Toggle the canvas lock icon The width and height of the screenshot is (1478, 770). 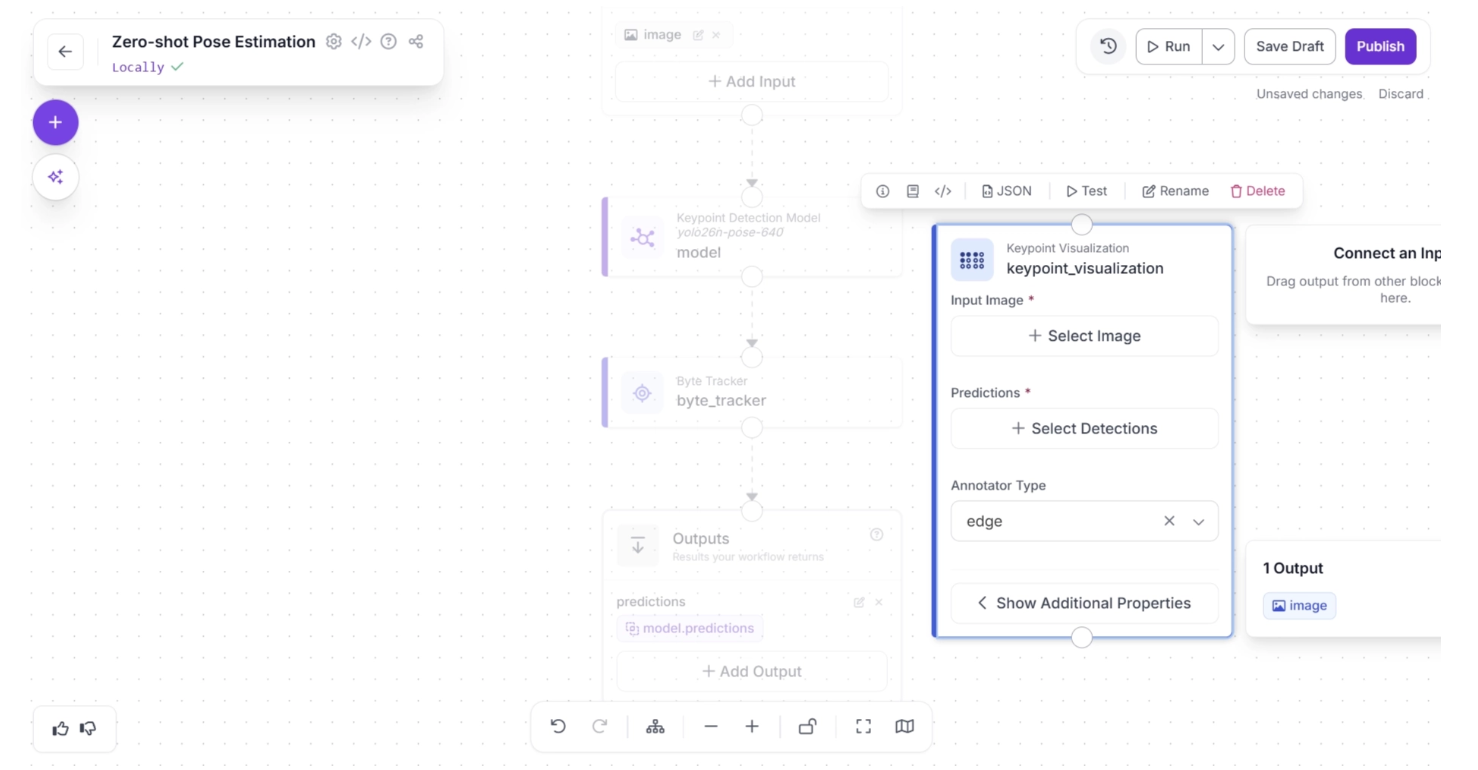[x=807, y=727]
